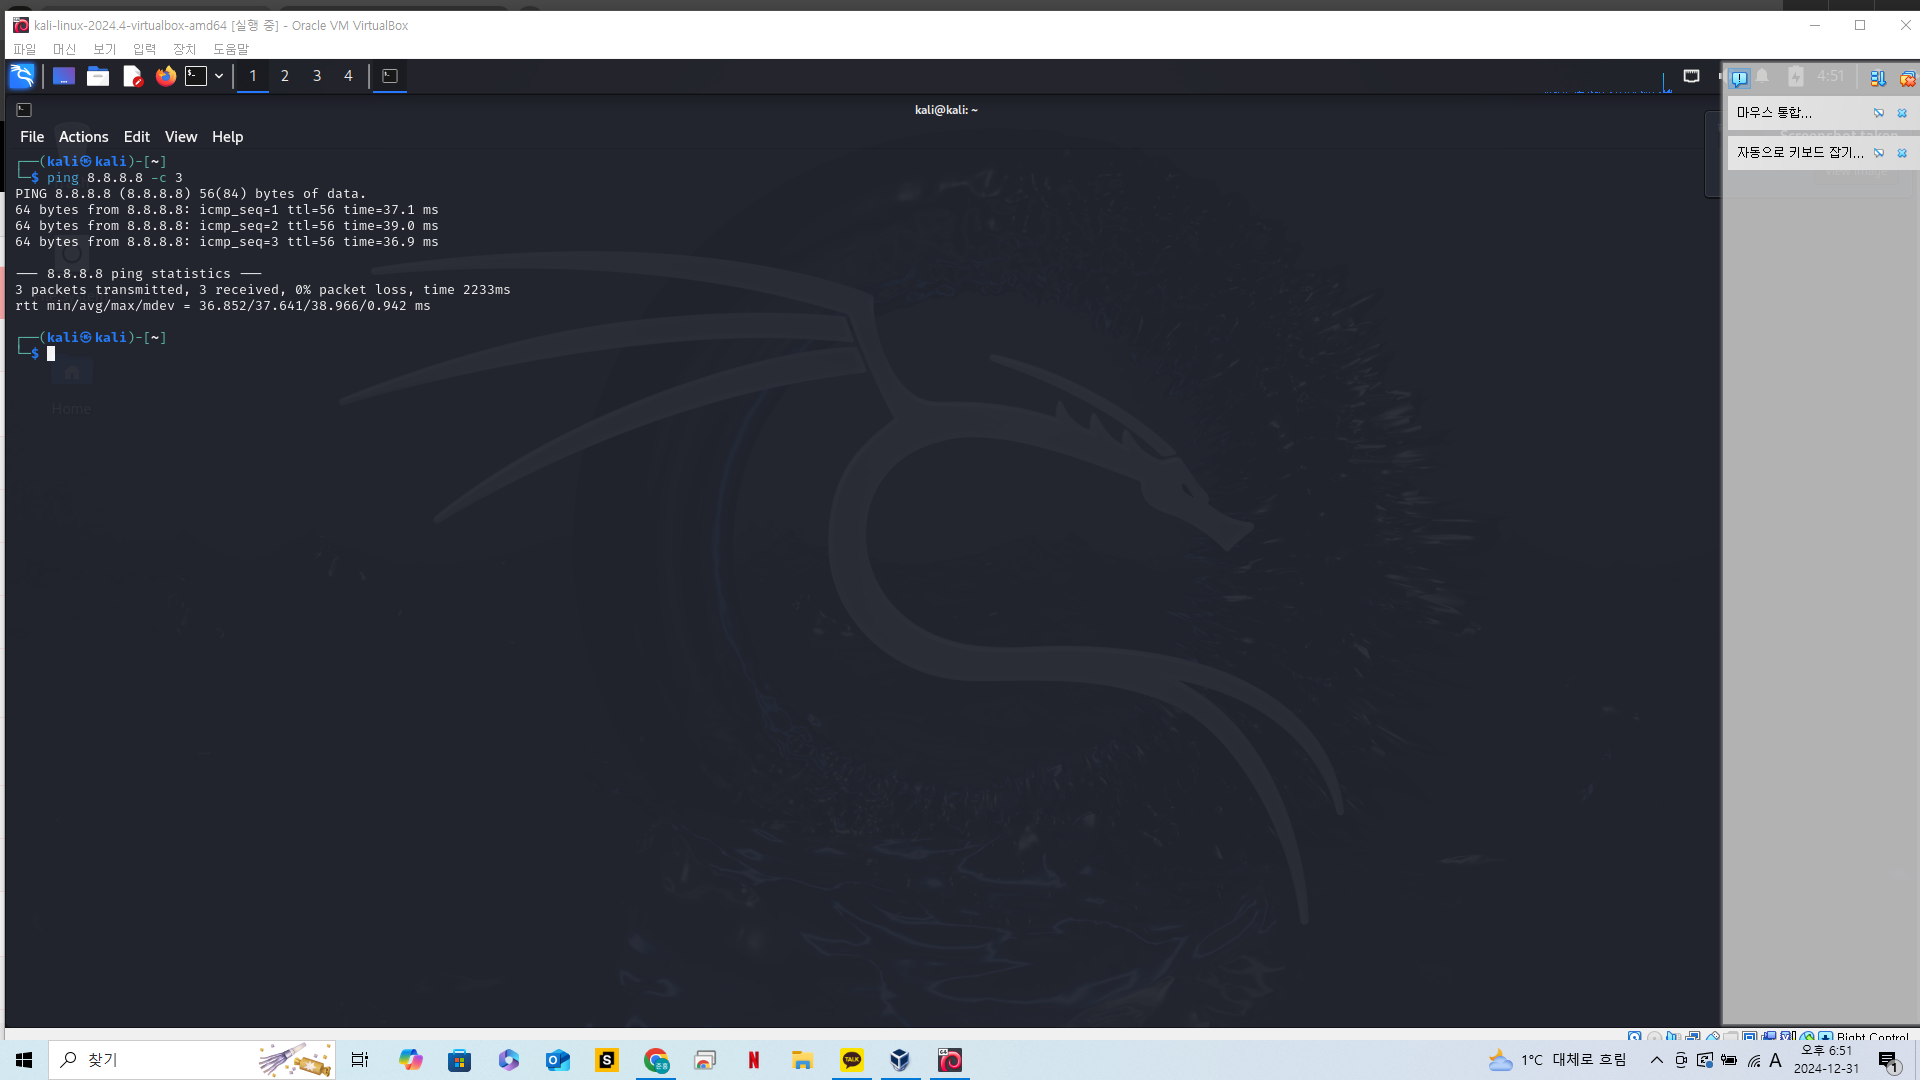Click the ethernet network panel icon

(1691, 76)
